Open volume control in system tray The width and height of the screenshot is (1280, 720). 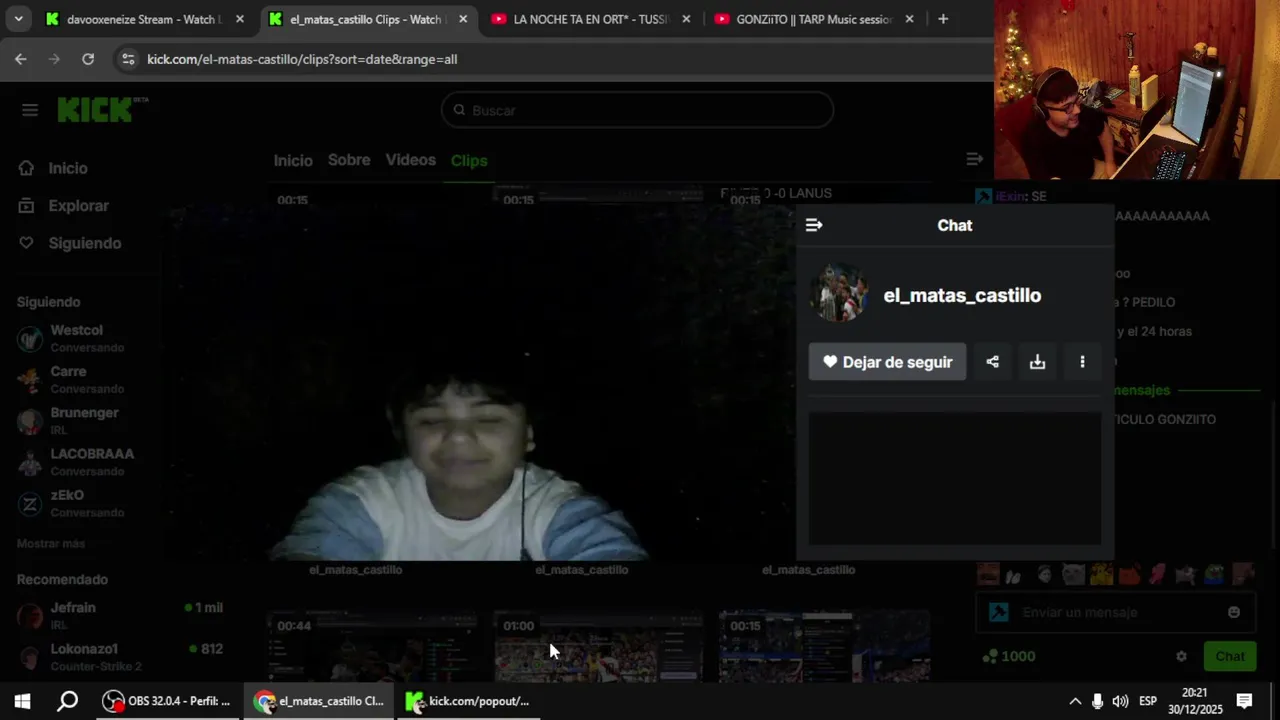point(1120,701)
